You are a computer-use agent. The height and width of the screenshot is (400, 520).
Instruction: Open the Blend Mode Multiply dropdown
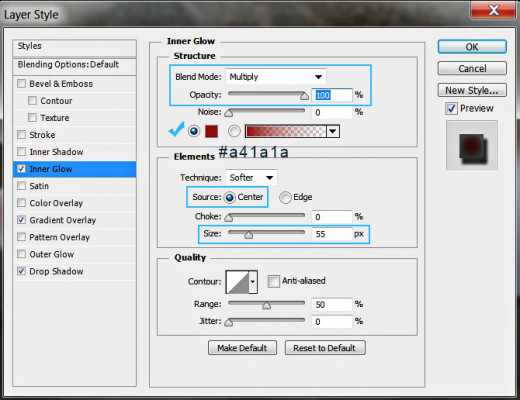pyautogui.click(x=276, y=77)
